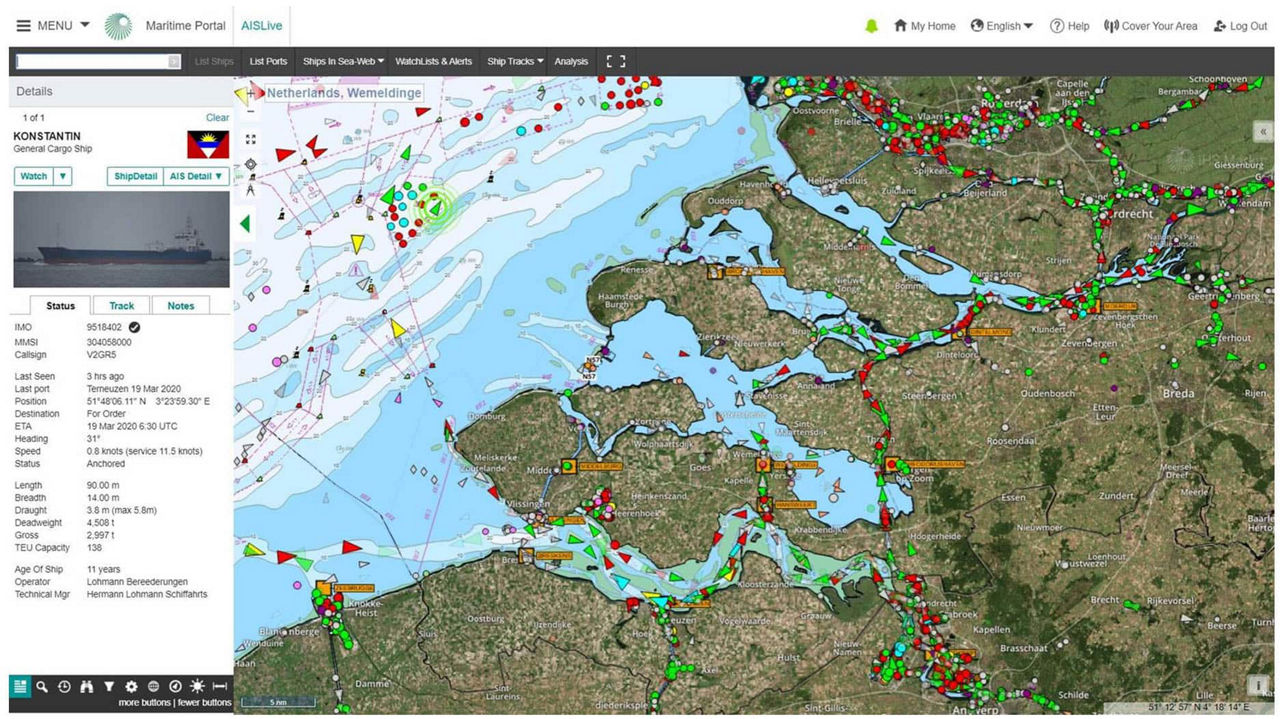Open the settings gear in the bottom toolbar
The height and width of the screenshot is (719, 1280).
[131, 687]
